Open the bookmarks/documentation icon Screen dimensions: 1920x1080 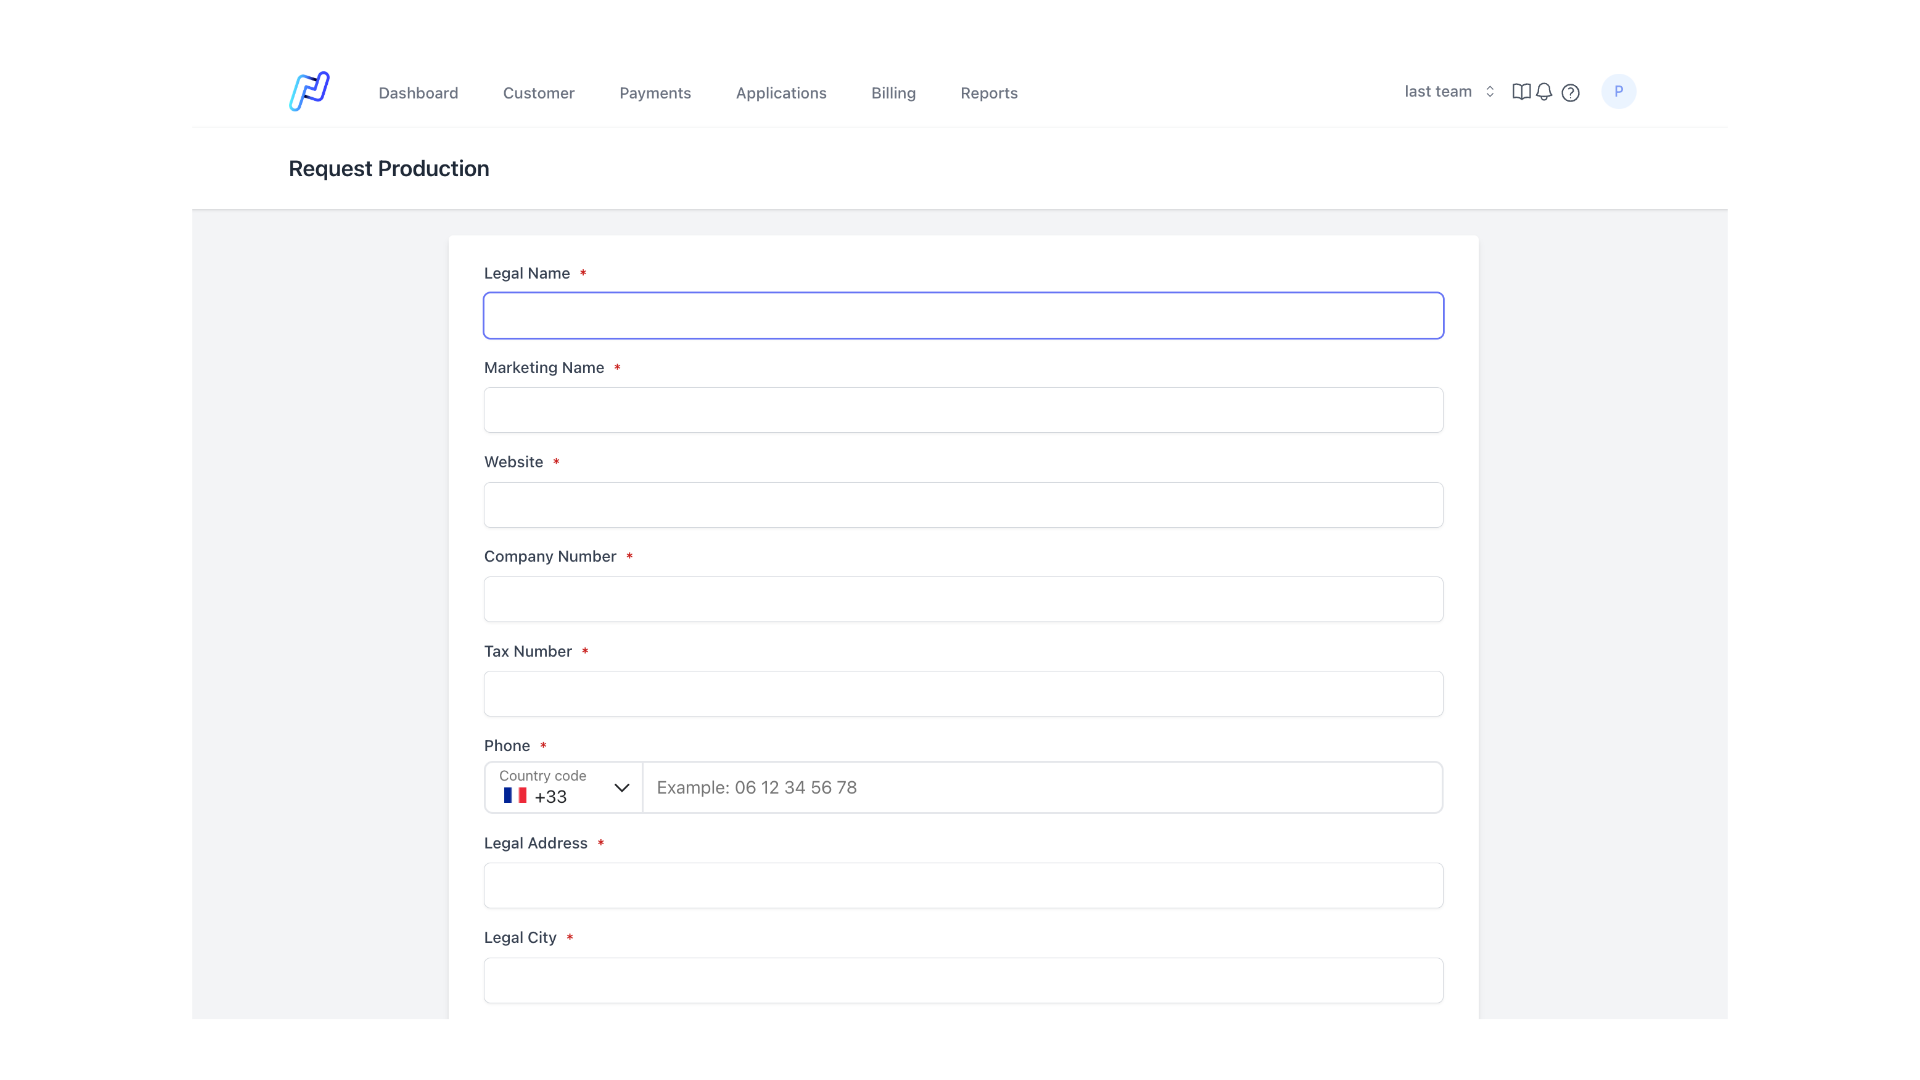[1522, 92]
